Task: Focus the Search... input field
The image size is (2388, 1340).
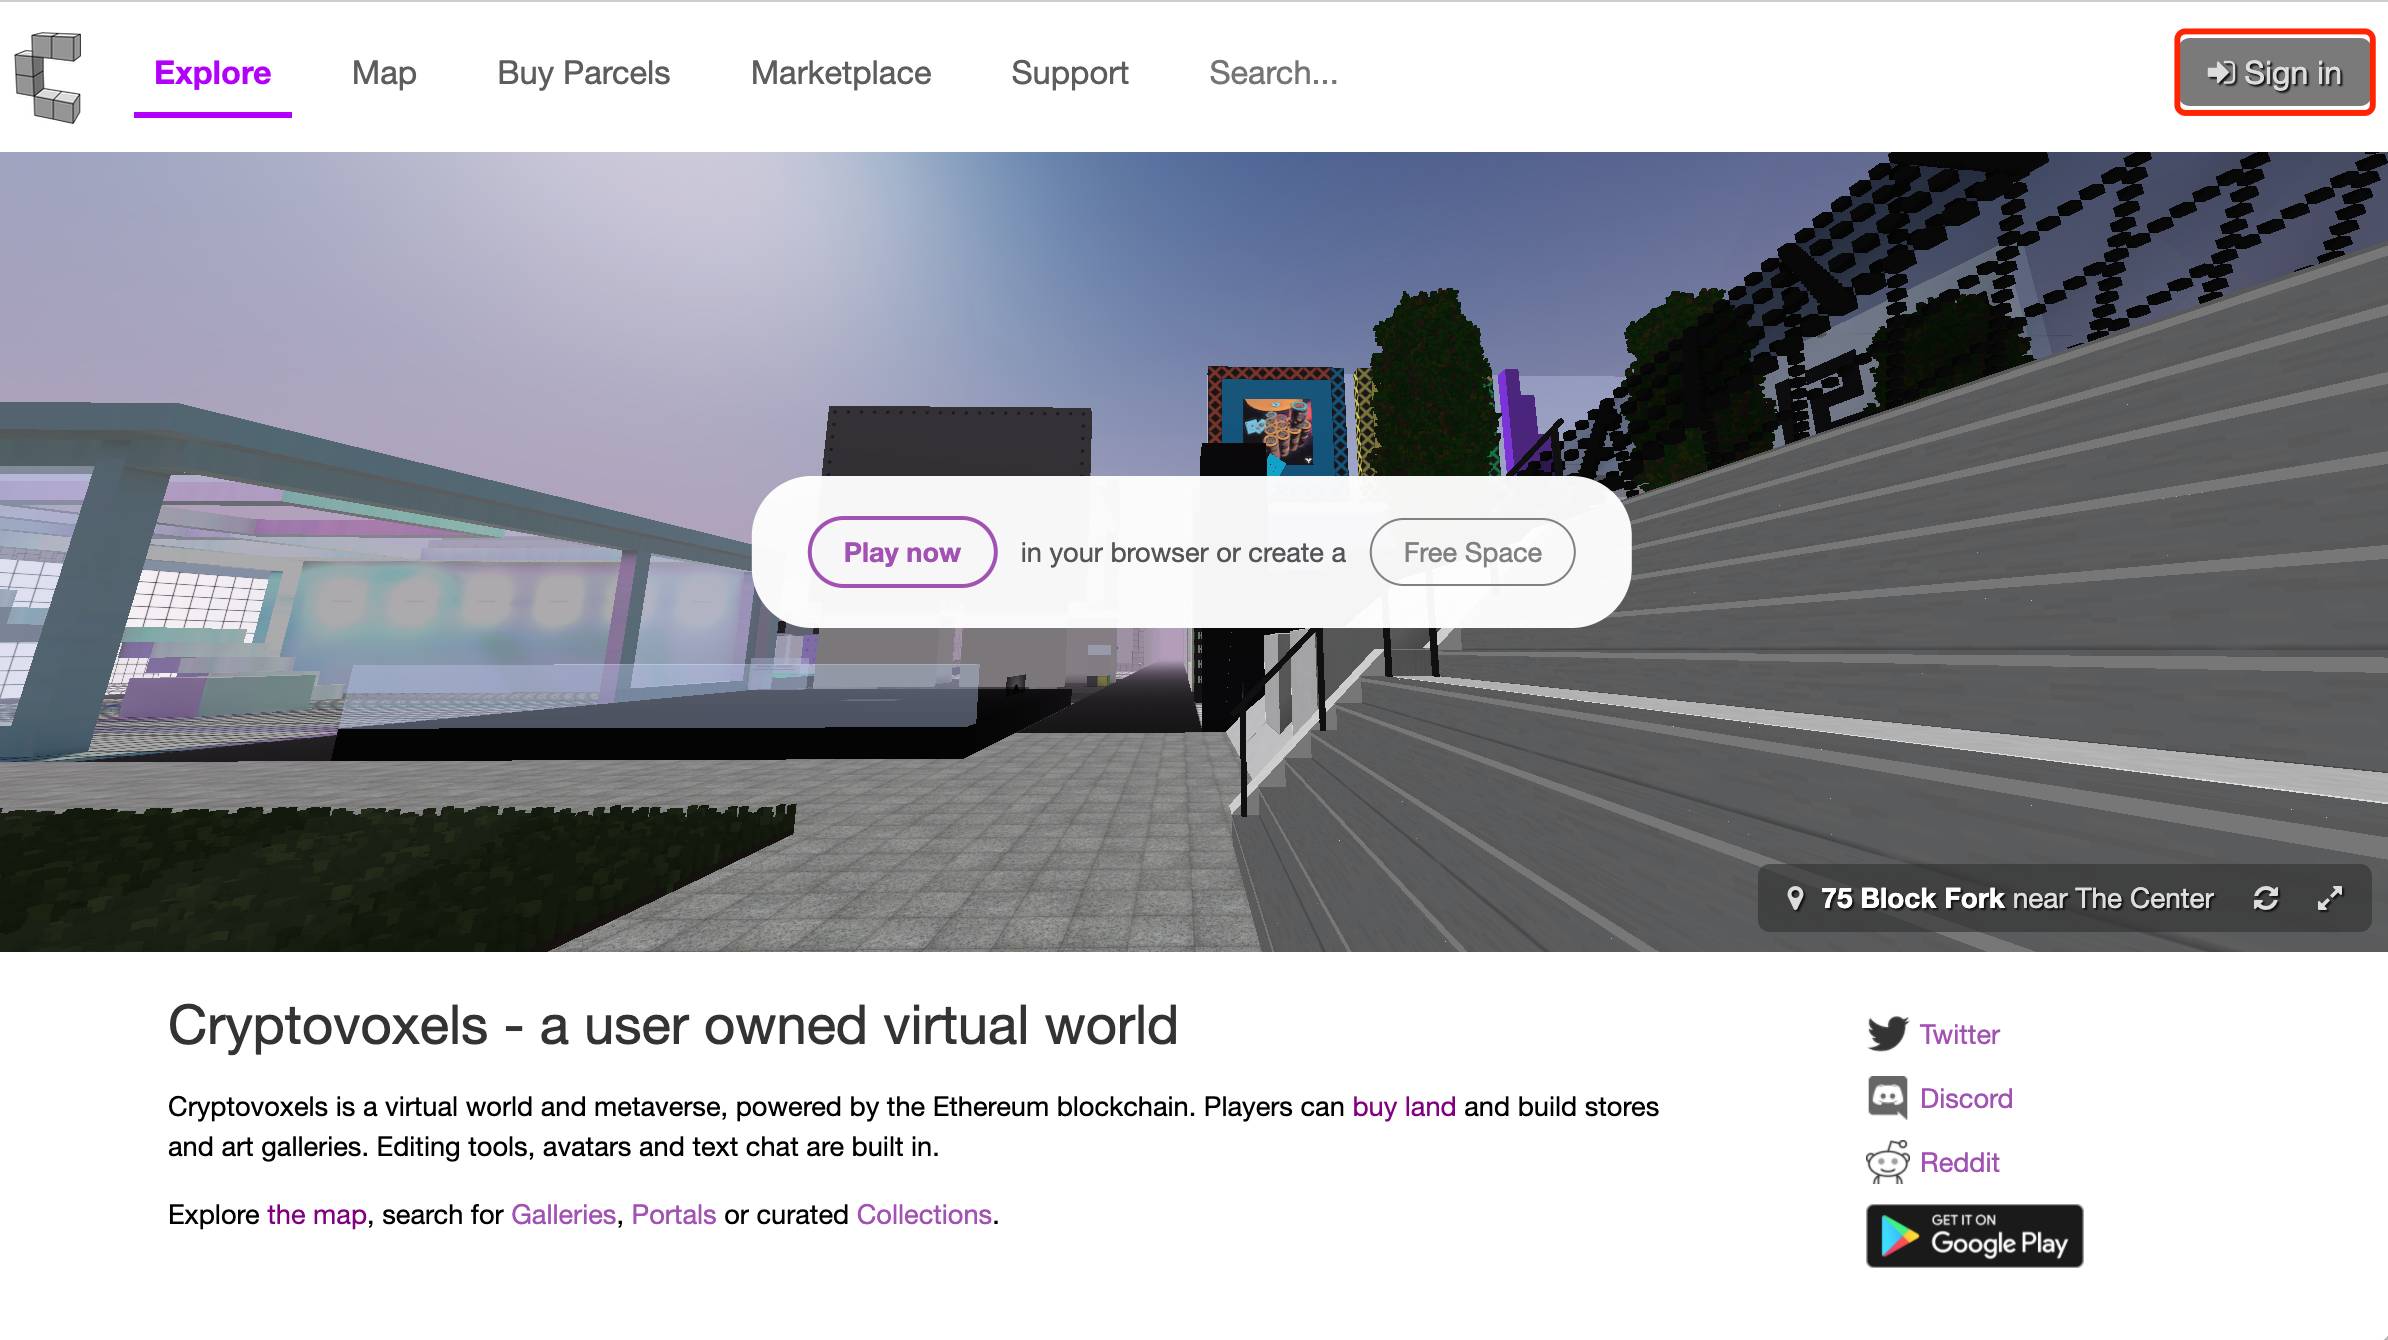Action: (1273, 73)
